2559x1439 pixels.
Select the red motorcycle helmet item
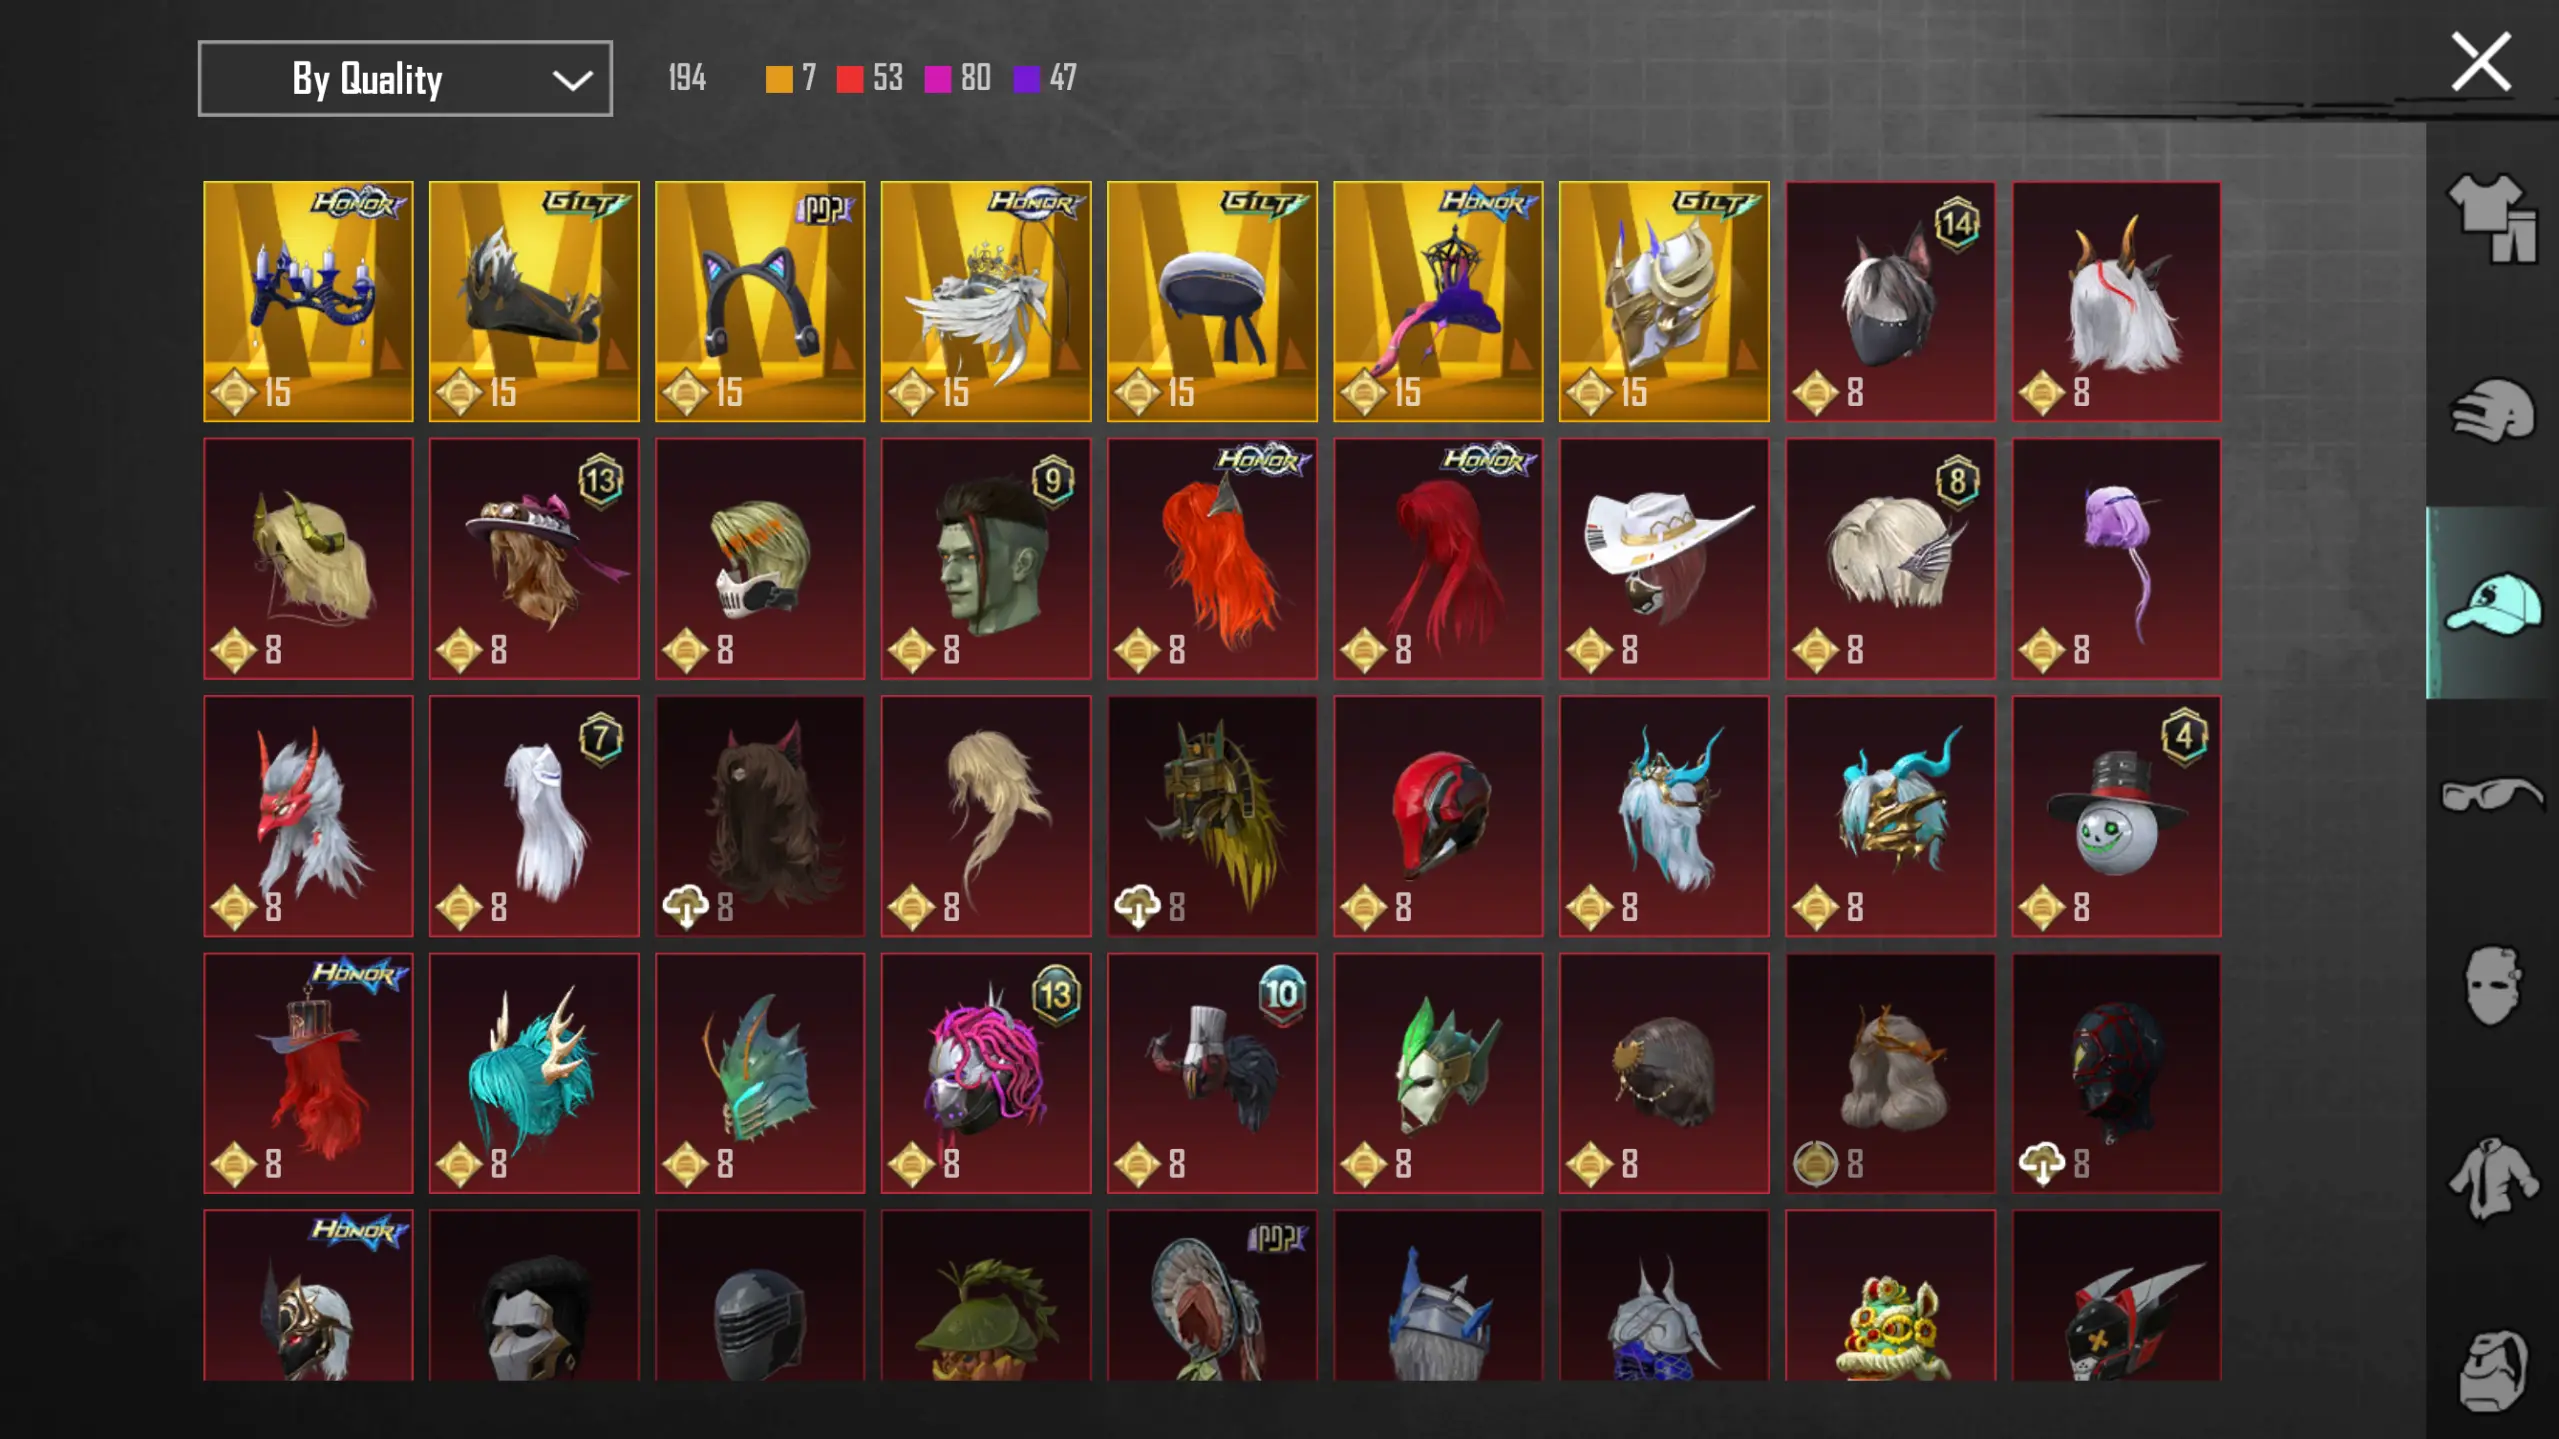[x=1438, y=816]
